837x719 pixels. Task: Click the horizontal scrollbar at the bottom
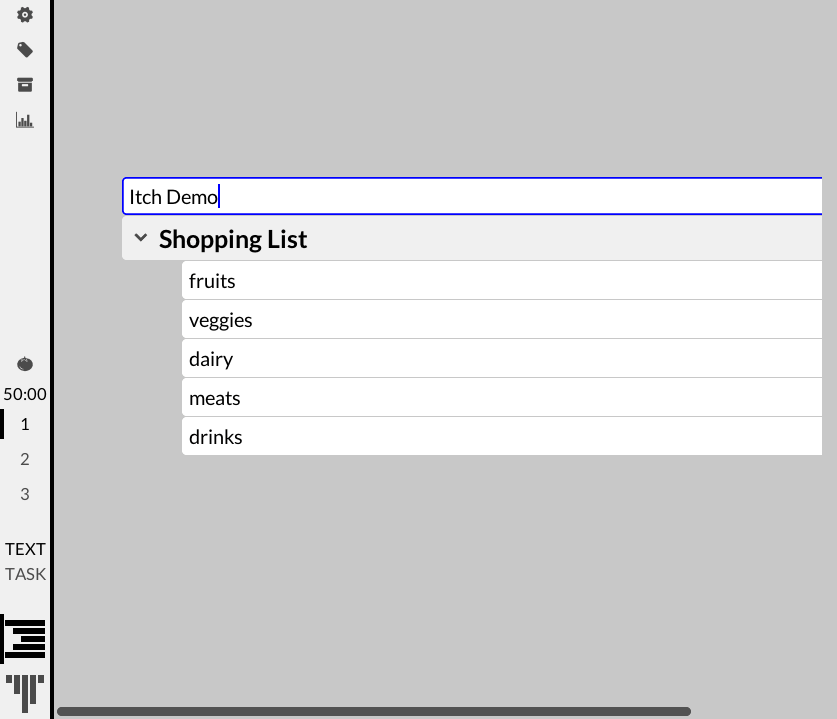tap(373, 712)
